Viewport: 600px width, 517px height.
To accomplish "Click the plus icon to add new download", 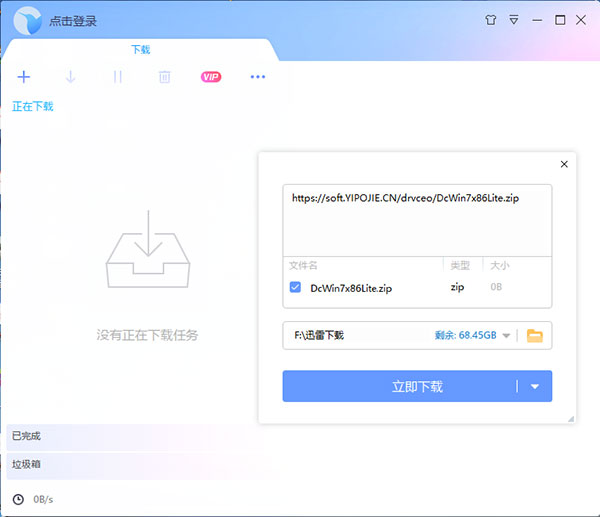I will (24, 77).
